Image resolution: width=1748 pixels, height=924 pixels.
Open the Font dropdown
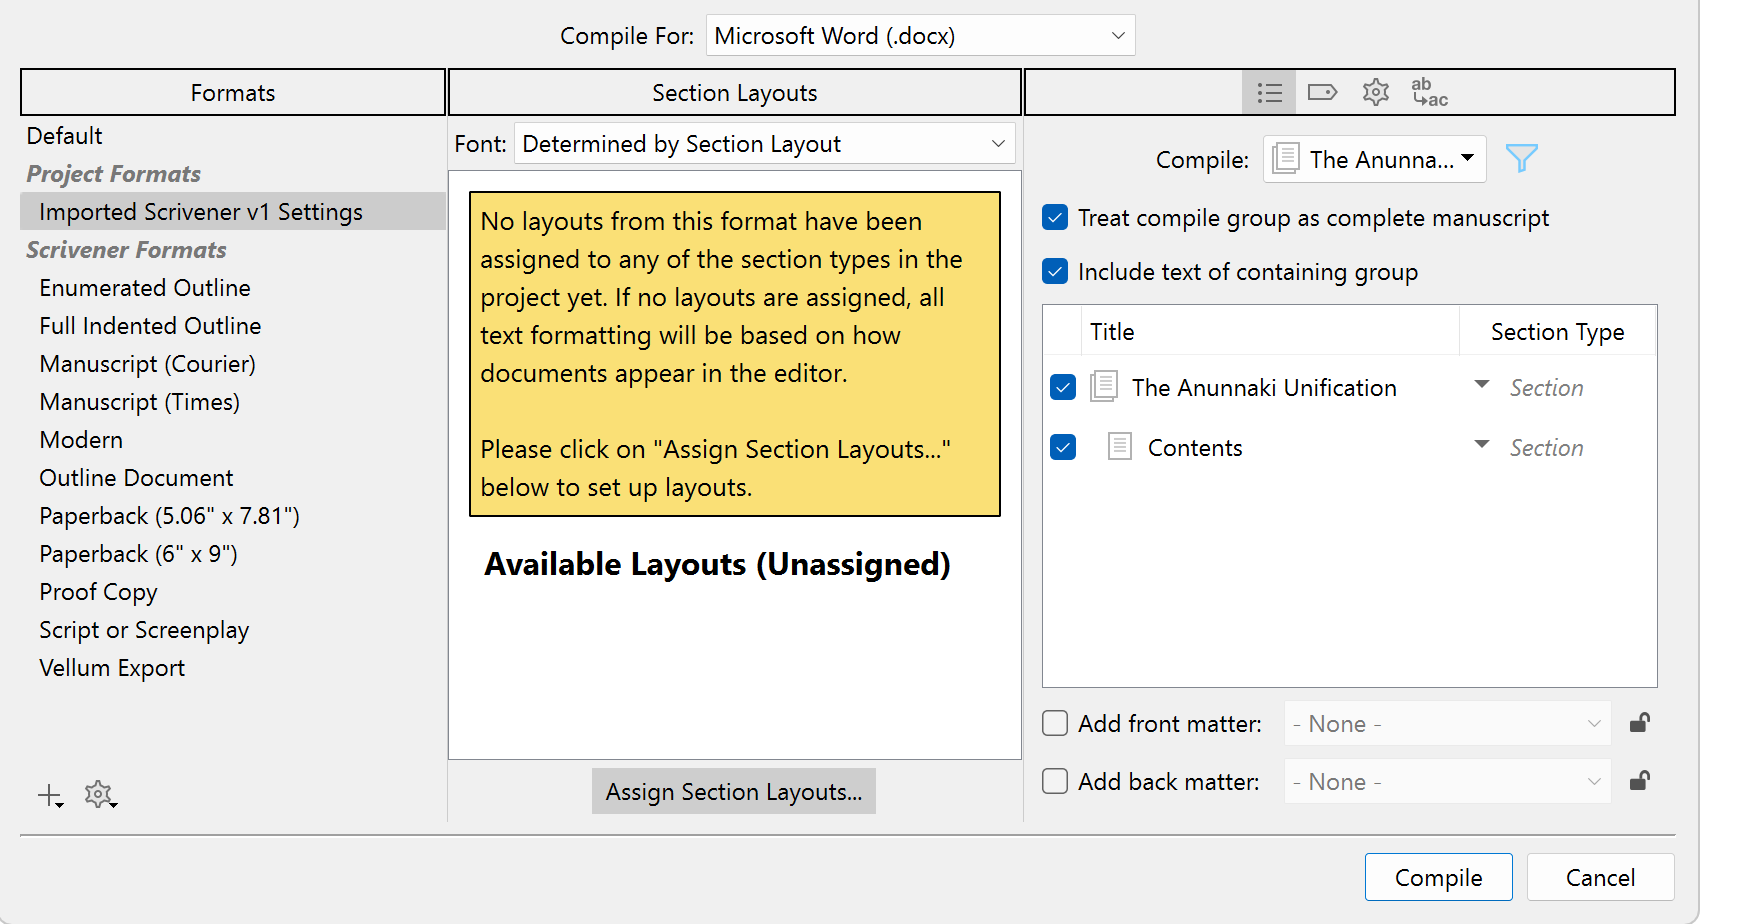[x=765, y=144]
